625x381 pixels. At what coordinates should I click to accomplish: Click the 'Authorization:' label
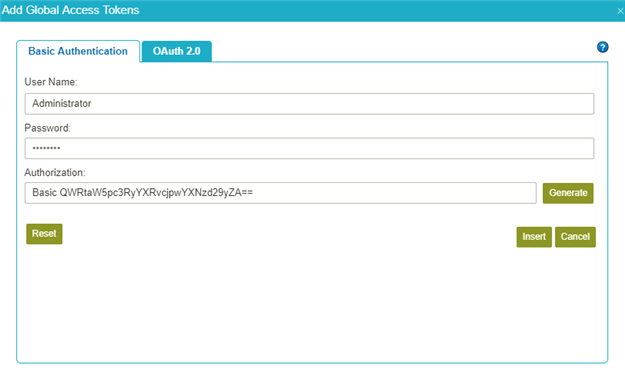click(55, 173)
